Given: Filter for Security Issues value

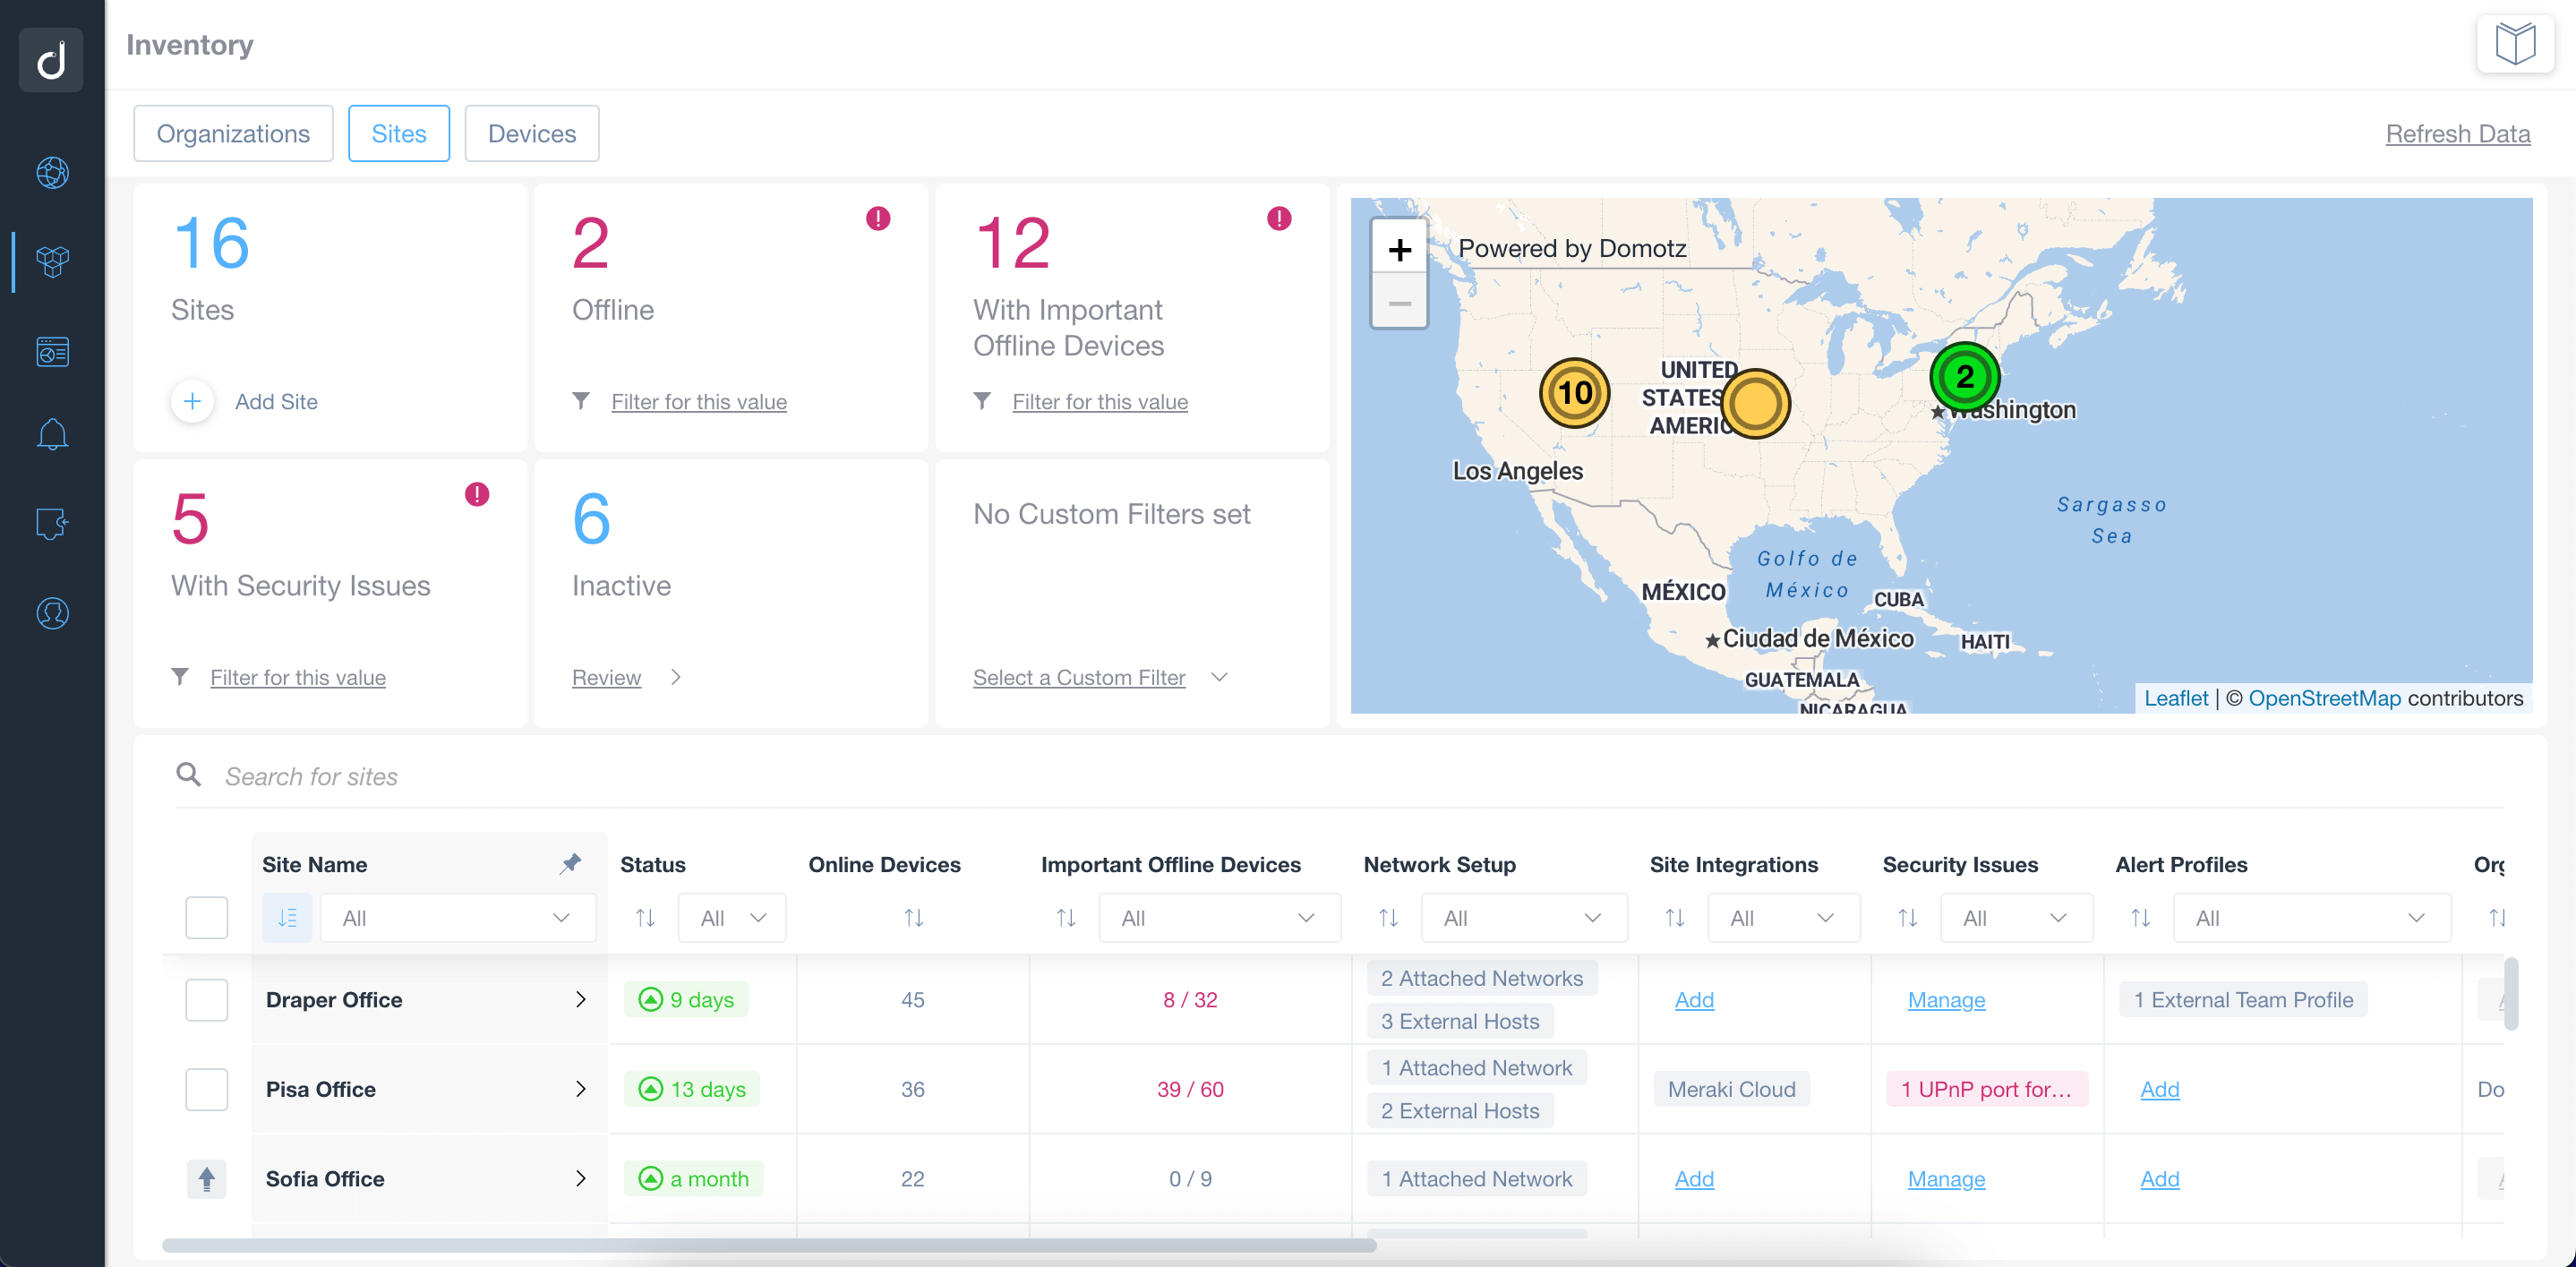Looking at the screenshot, I should point(297,677).
